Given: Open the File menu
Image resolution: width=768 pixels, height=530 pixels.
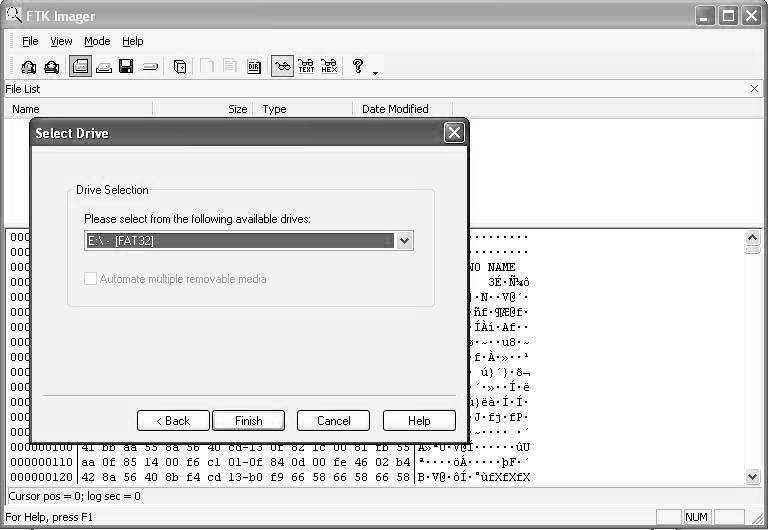Looking at the screenshot, I should tap(30, 41).
